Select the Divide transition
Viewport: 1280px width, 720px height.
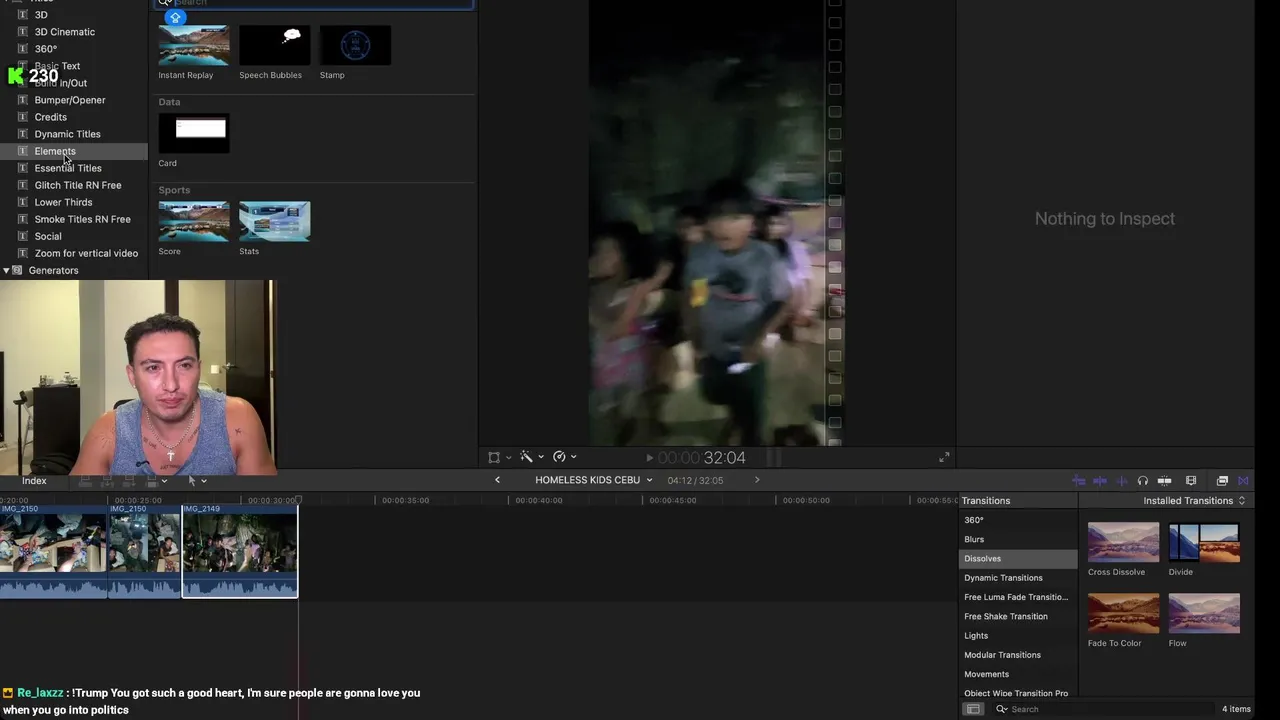coord(1204,543)
